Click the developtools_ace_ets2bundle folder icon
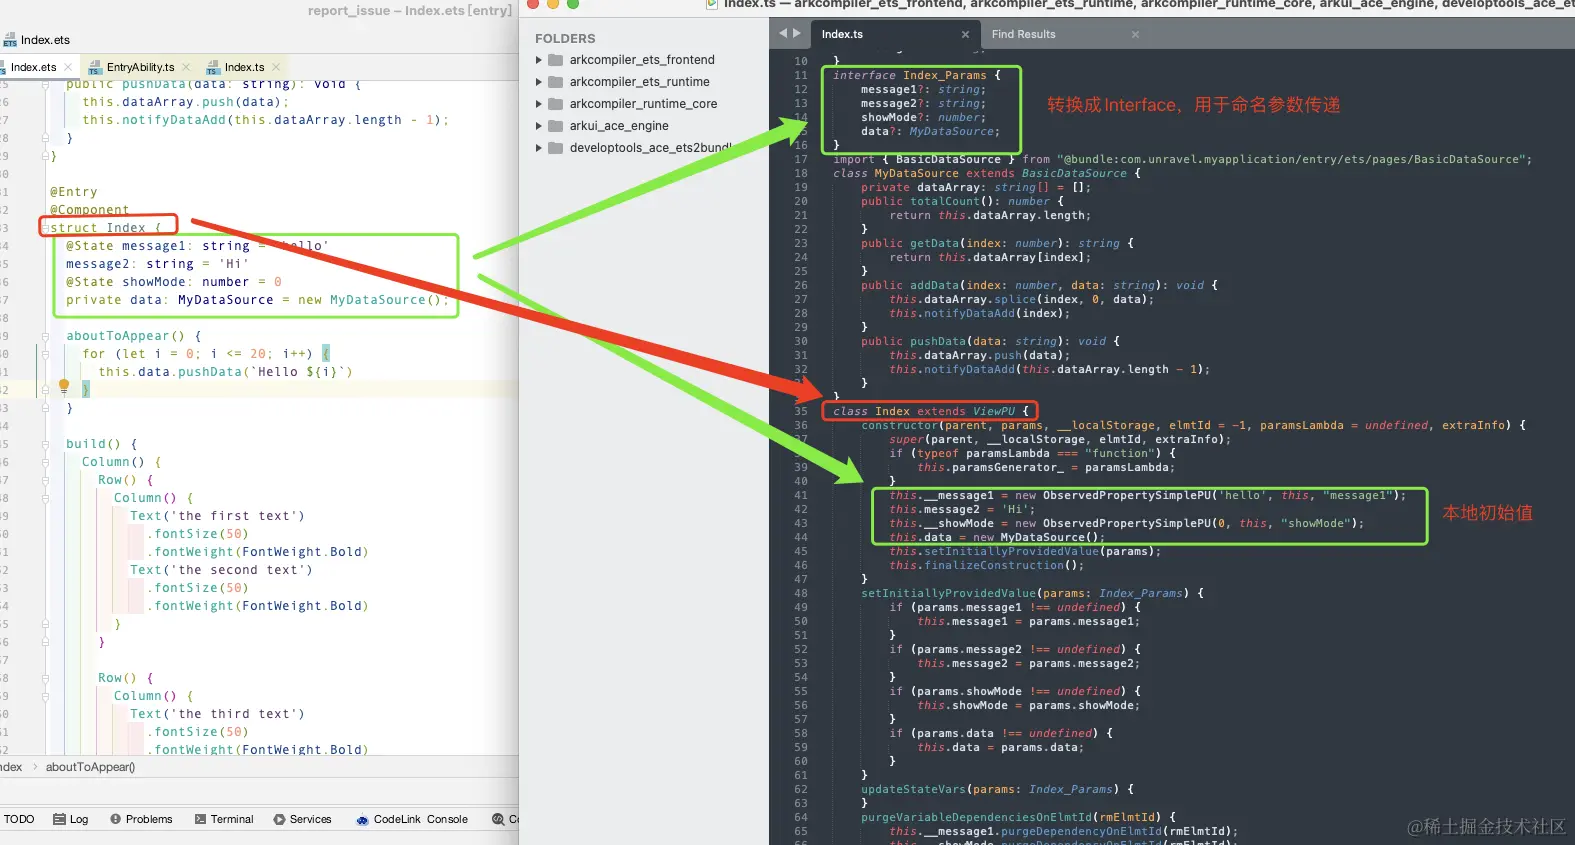The width and height of the screenshot is (1575, 845). 556,148
